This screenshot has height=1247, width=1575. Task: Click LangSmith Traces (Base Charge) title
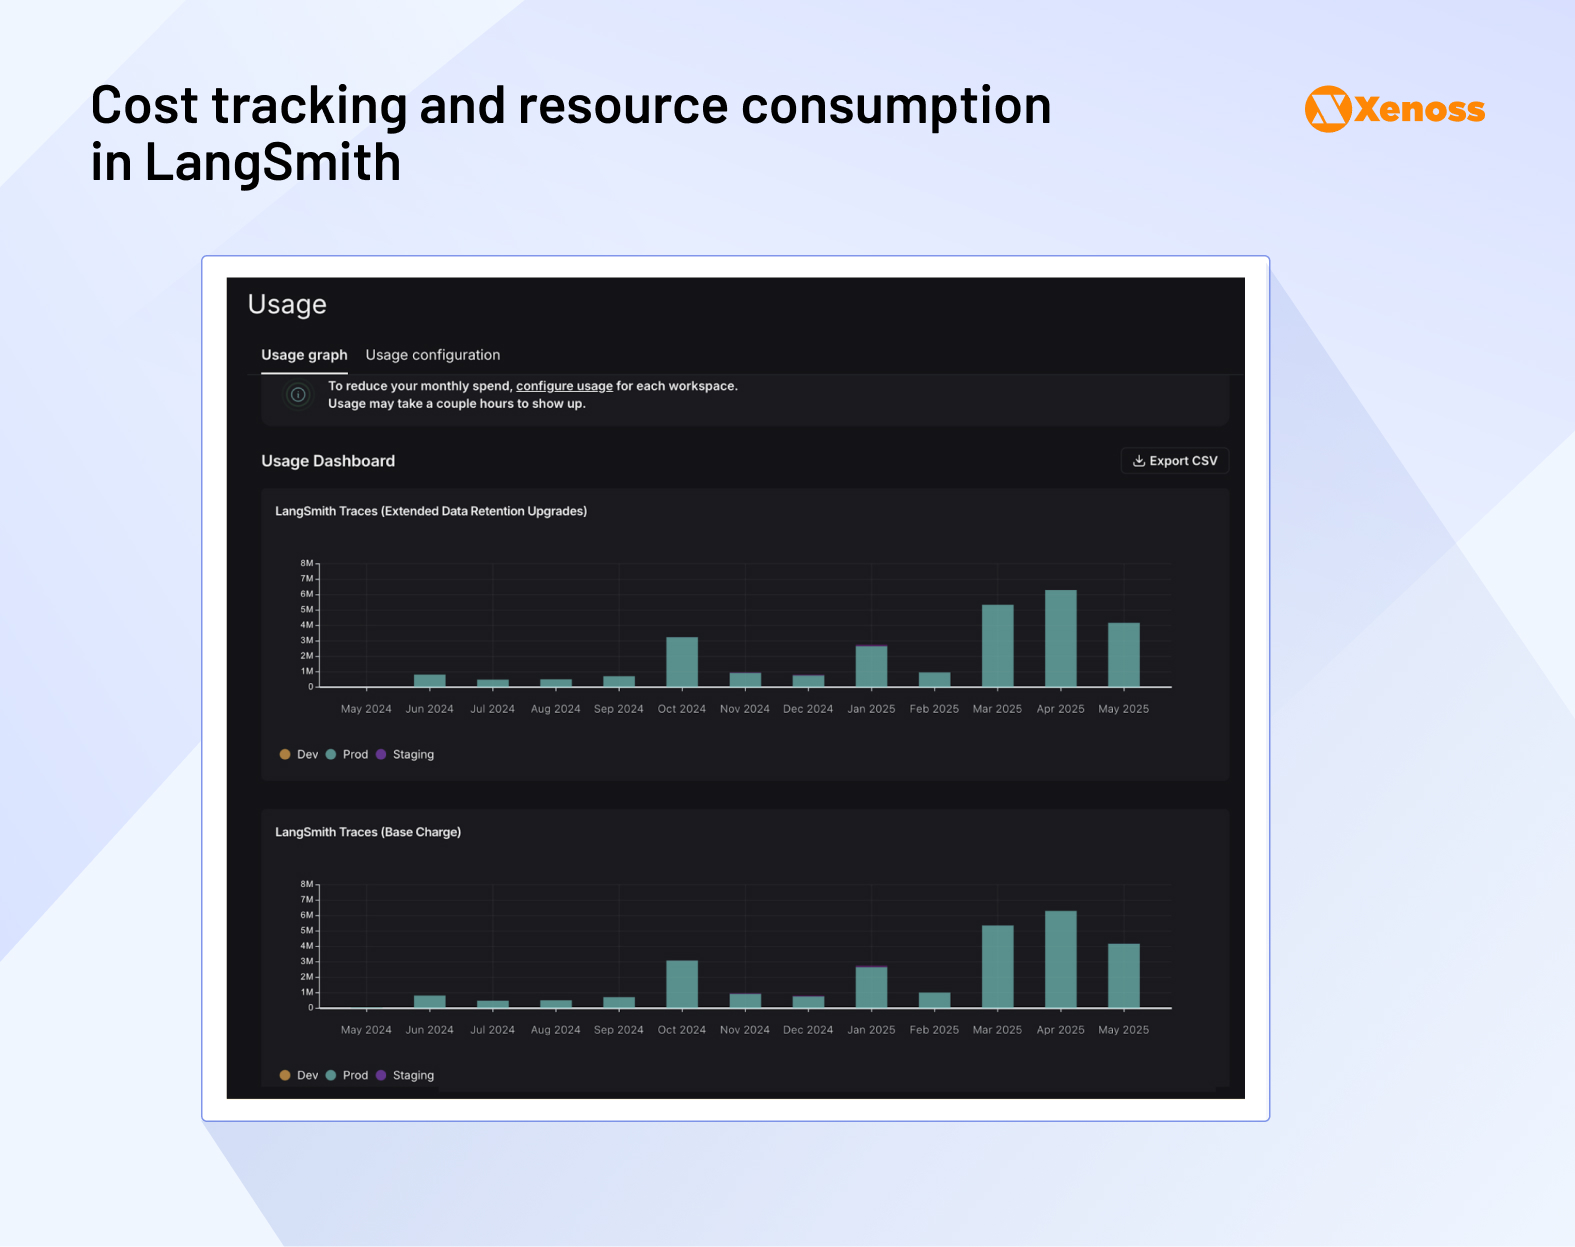[368, 832]
